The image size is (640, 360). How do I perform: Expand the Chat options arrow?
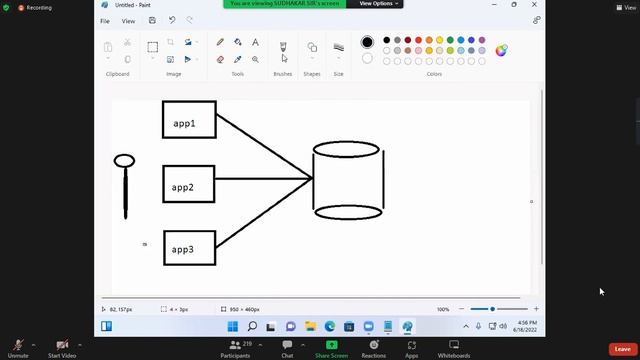click(303, 345)
